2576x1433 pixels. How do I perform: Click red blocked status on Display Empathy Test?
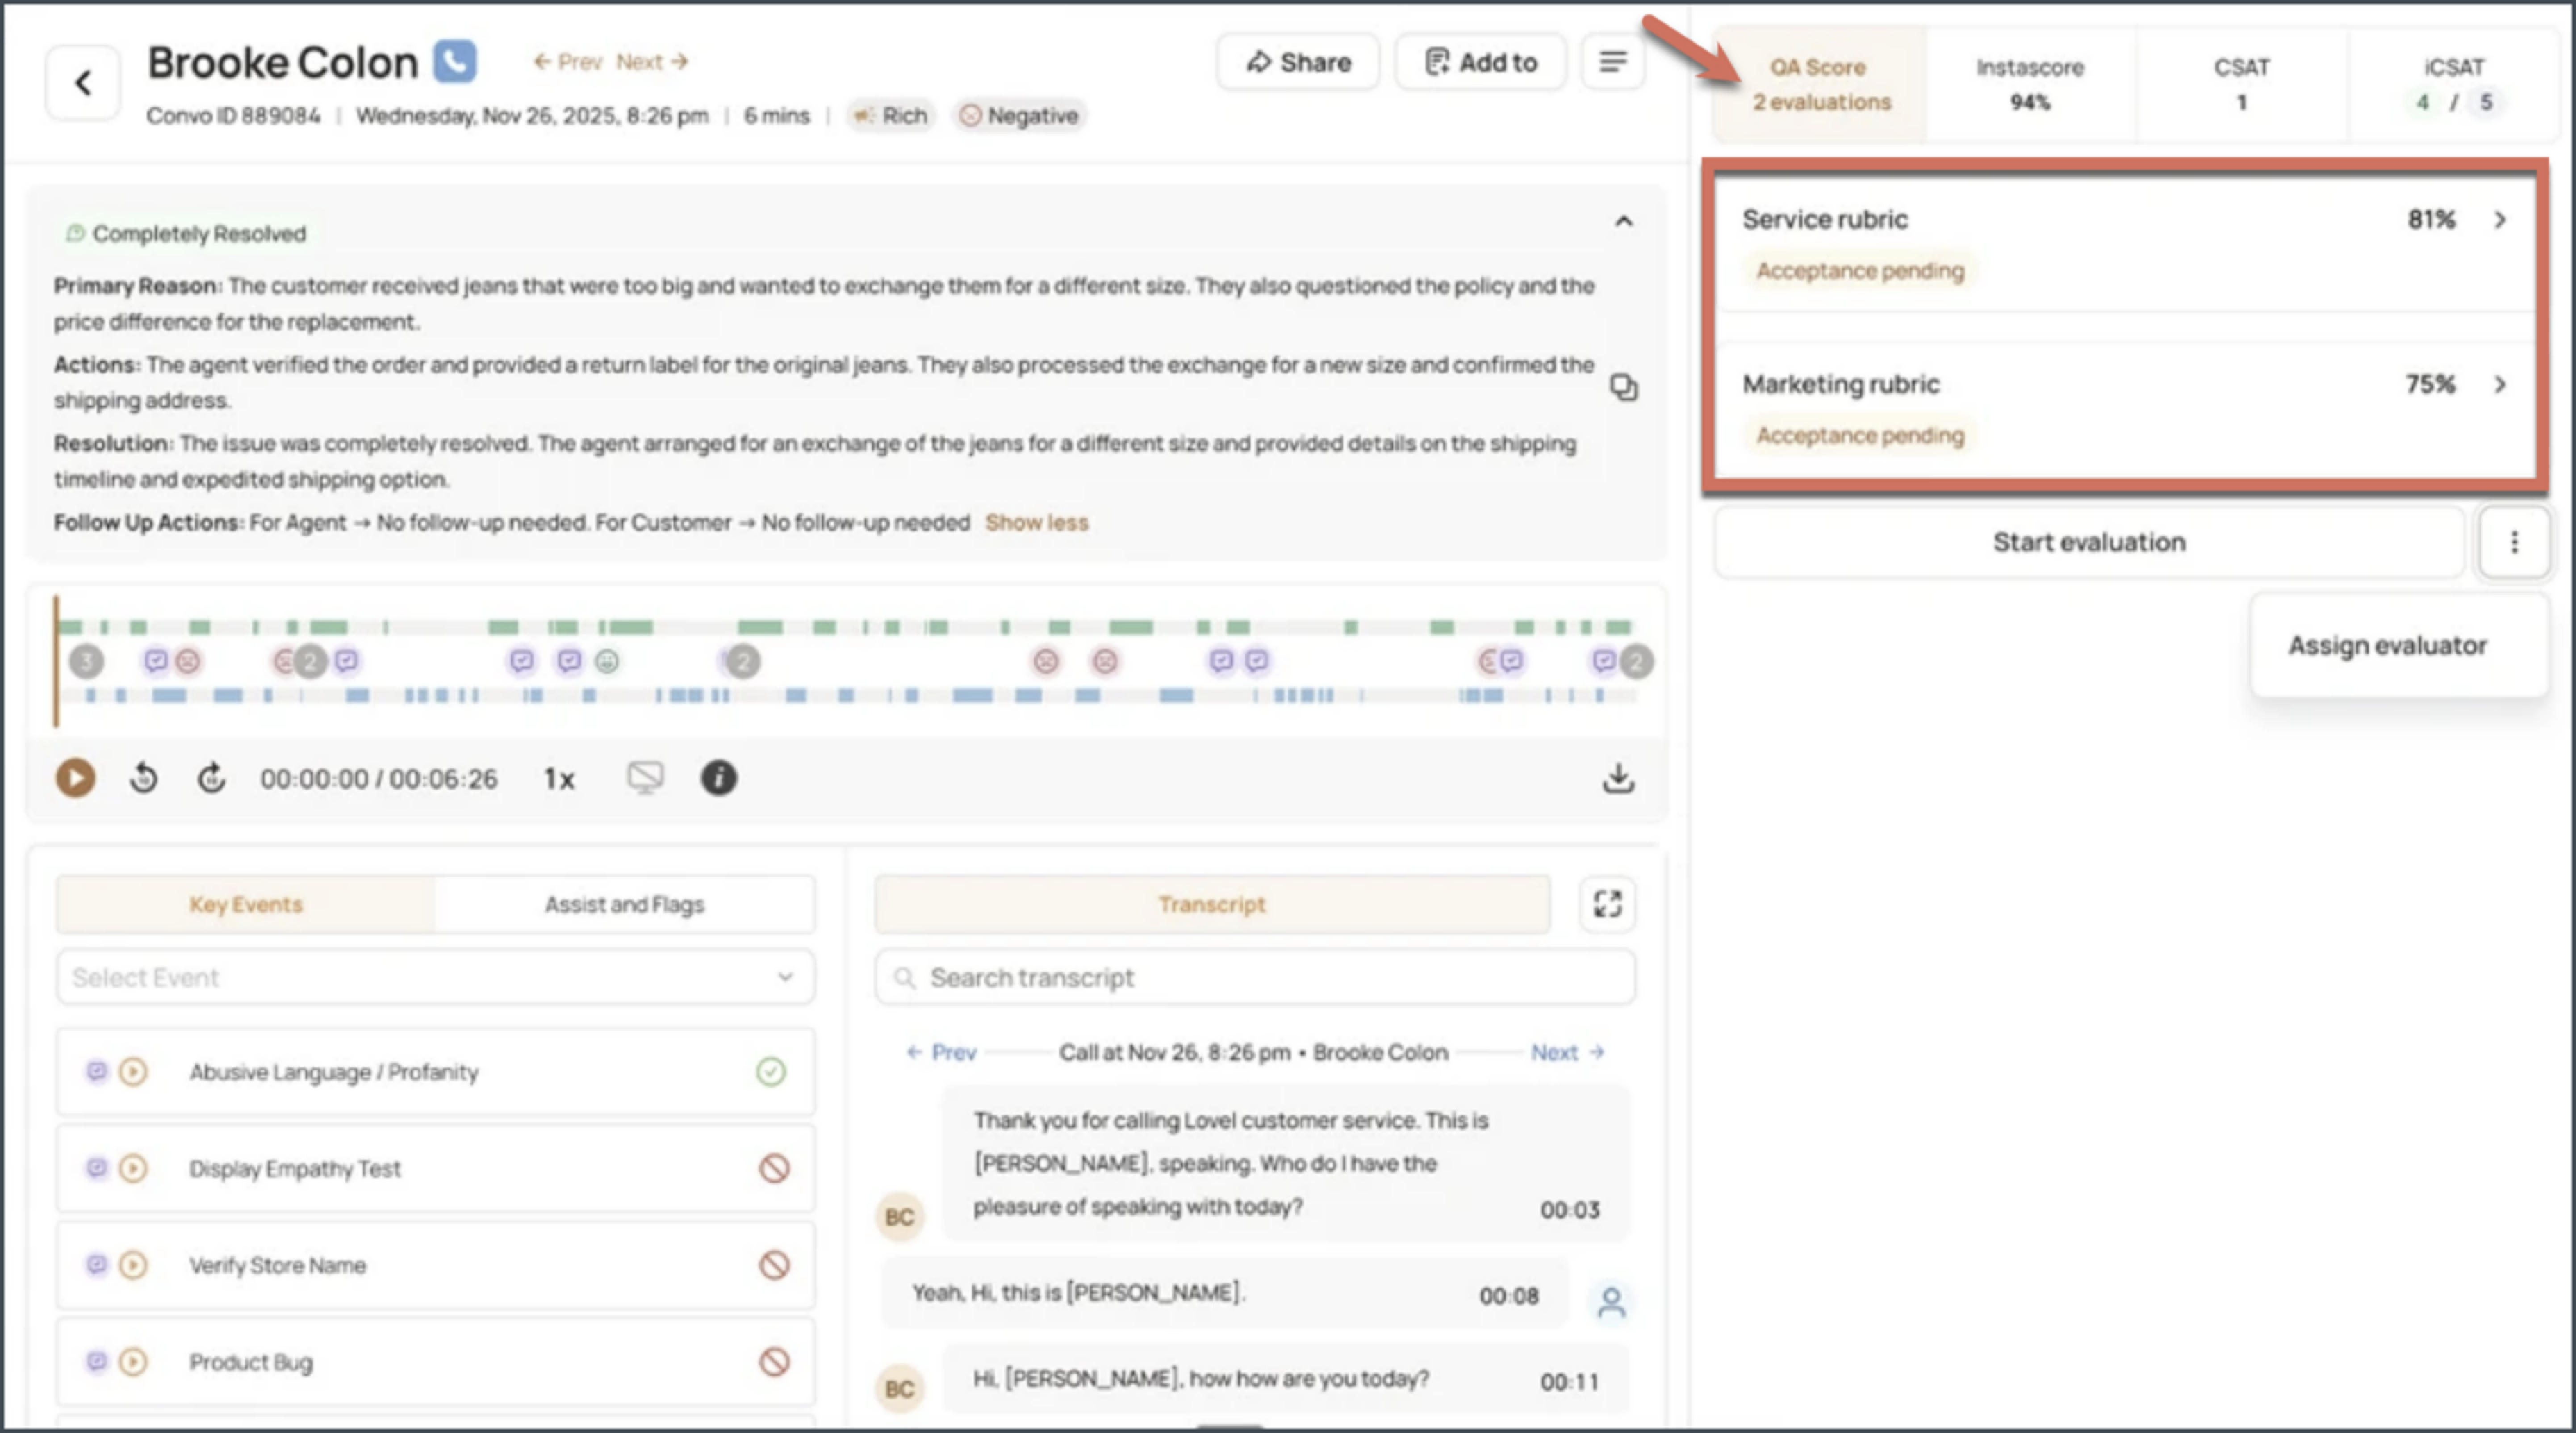[774, 1168]
